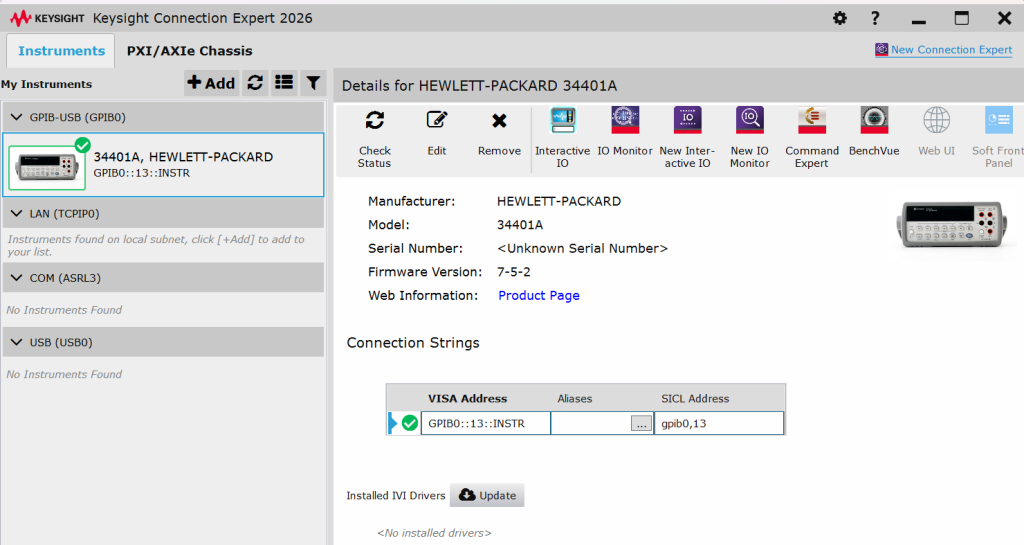Click the <No installed drivers> text
1024x545 pixels.
pos(434,533)
